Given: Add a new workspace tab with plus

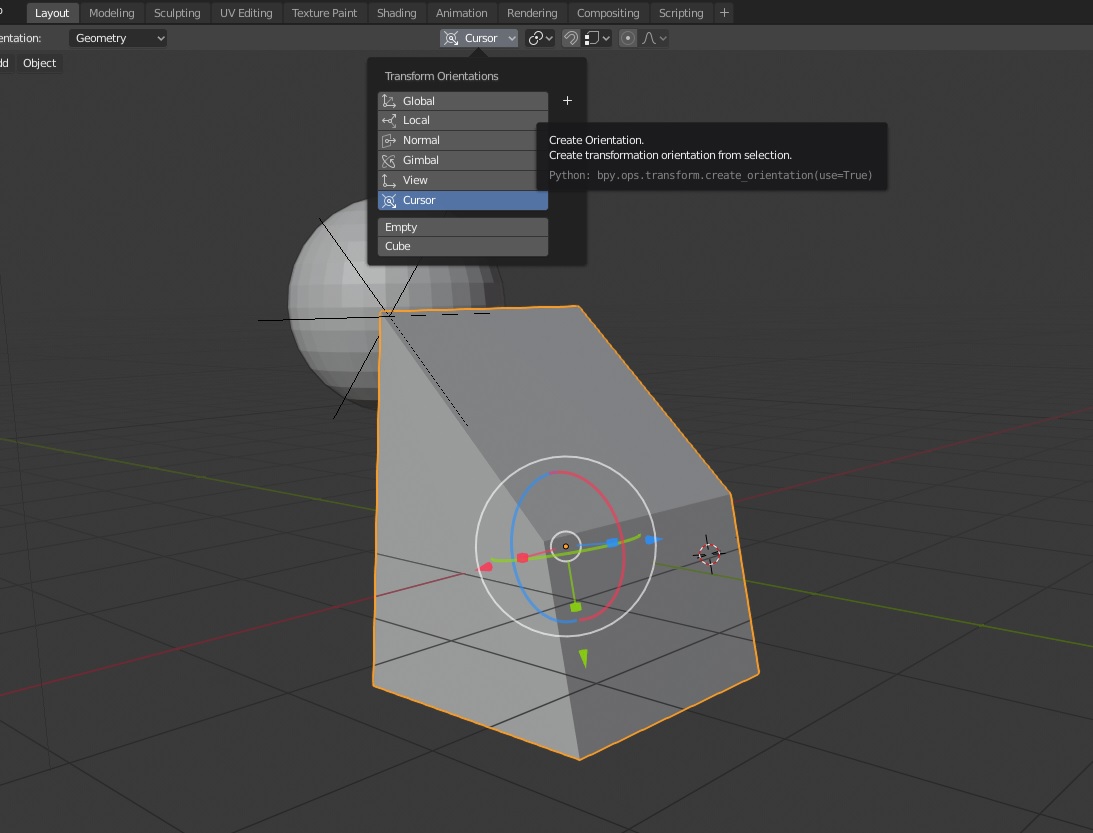Looking at the screenshot, I should [x=725, y=13].
